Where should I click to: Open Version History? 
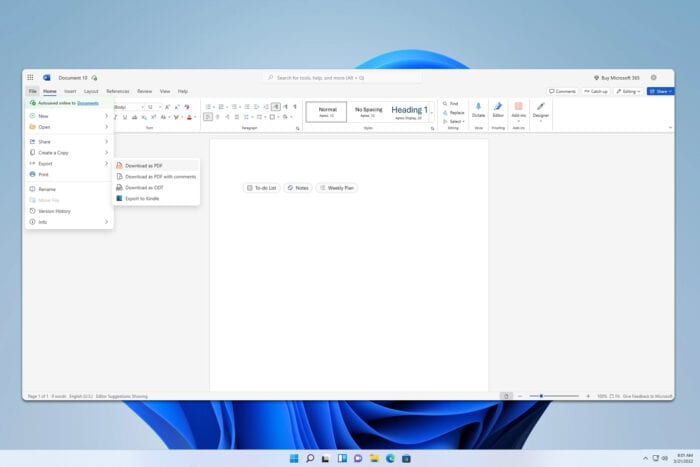(69, 211)
